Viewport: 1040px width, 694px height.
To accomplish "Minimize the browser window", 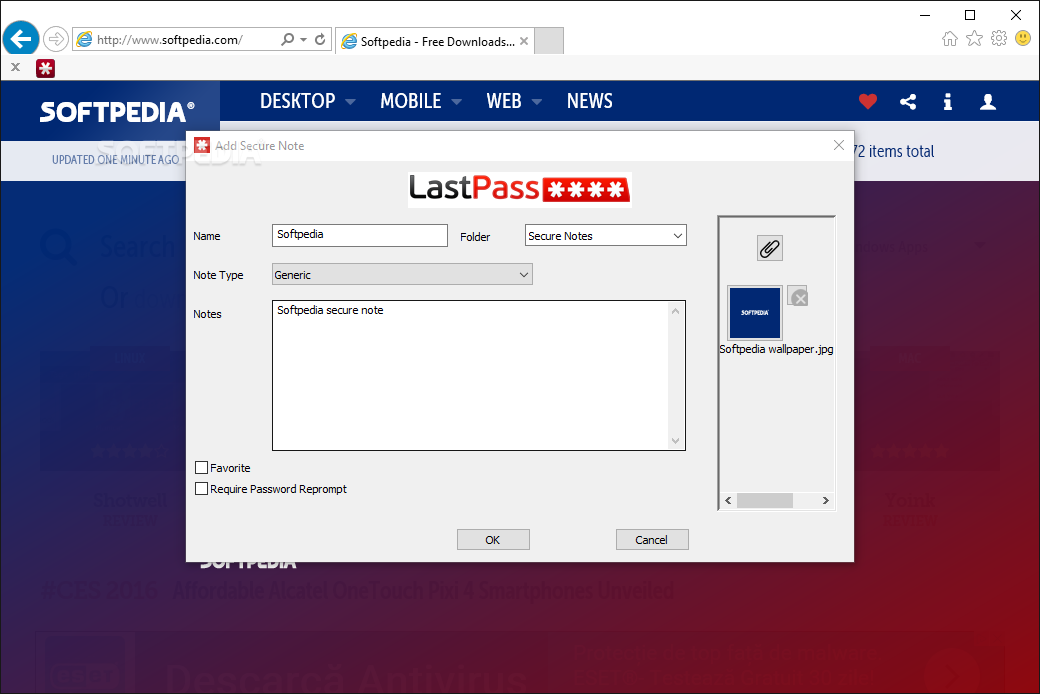I will pyautogui.click(x=925, y=15).
